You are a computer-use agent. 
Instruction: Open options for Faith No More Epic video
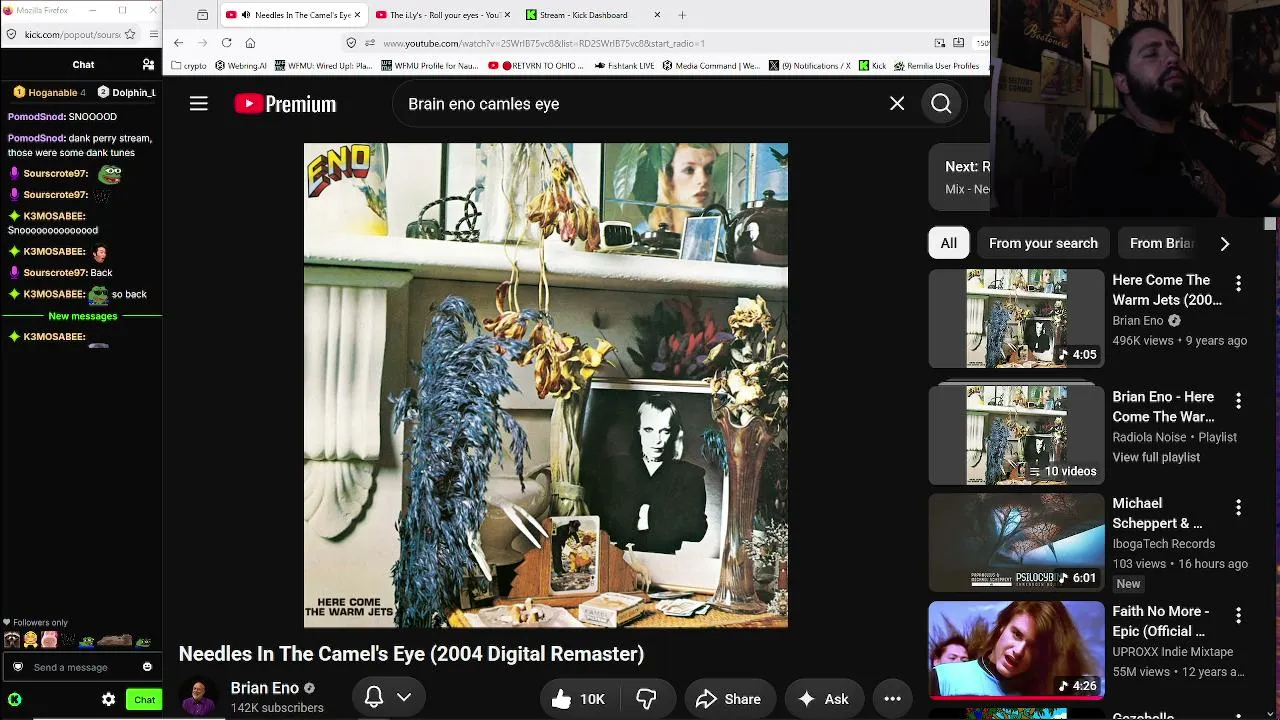coord(1238,615)
